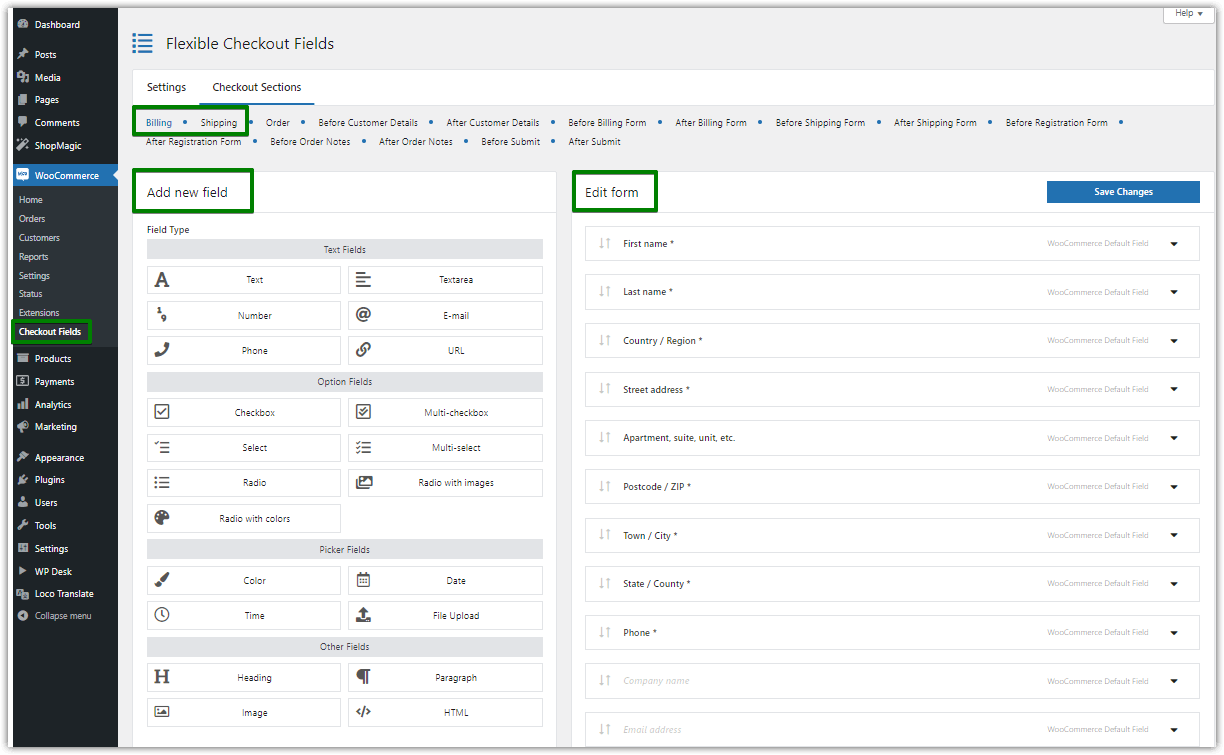This screenshot has width=1224, height=755.
Task: Expand the Apartment, suite, unit field
Action: coord(1174,438)
